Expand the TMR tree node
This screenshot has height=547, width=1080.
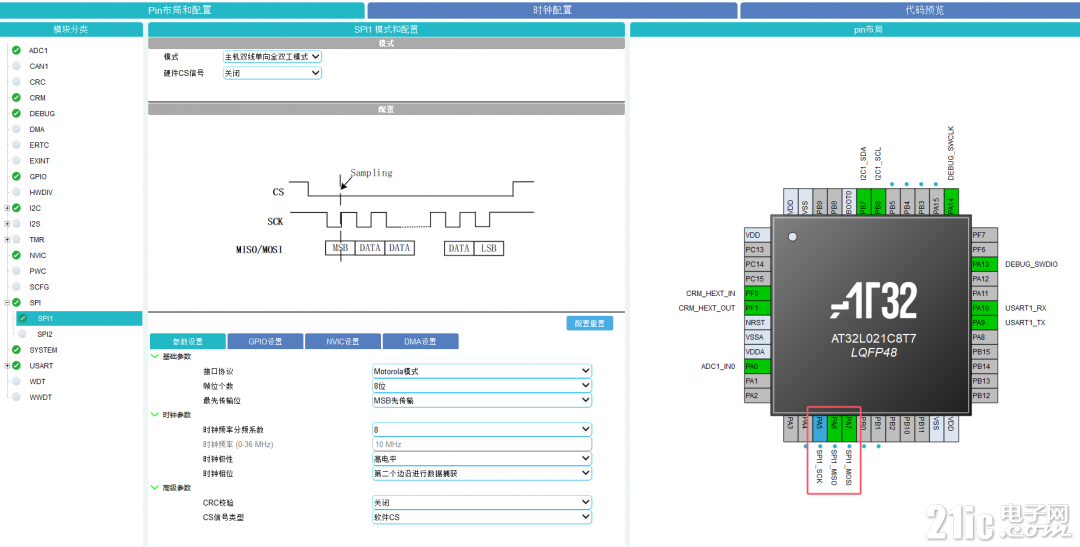7,240
